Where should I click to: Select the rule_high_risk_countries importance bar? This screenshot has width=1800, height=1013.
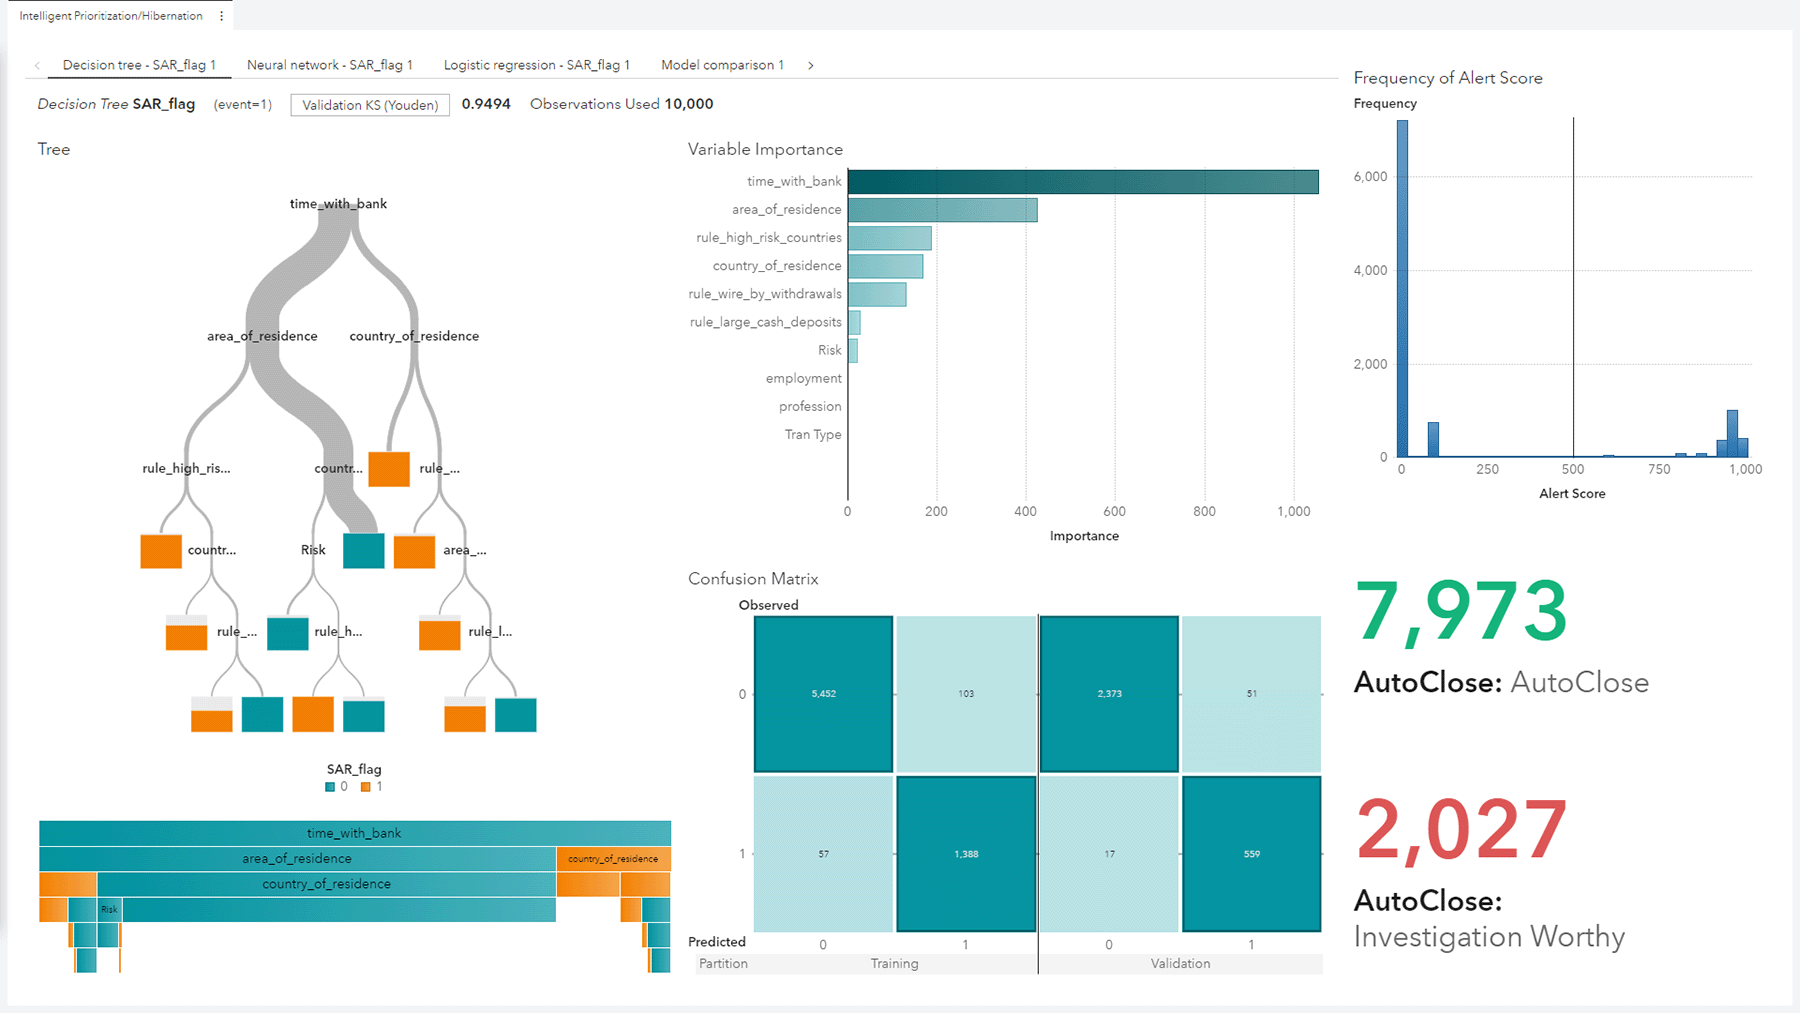pos(889,238)
